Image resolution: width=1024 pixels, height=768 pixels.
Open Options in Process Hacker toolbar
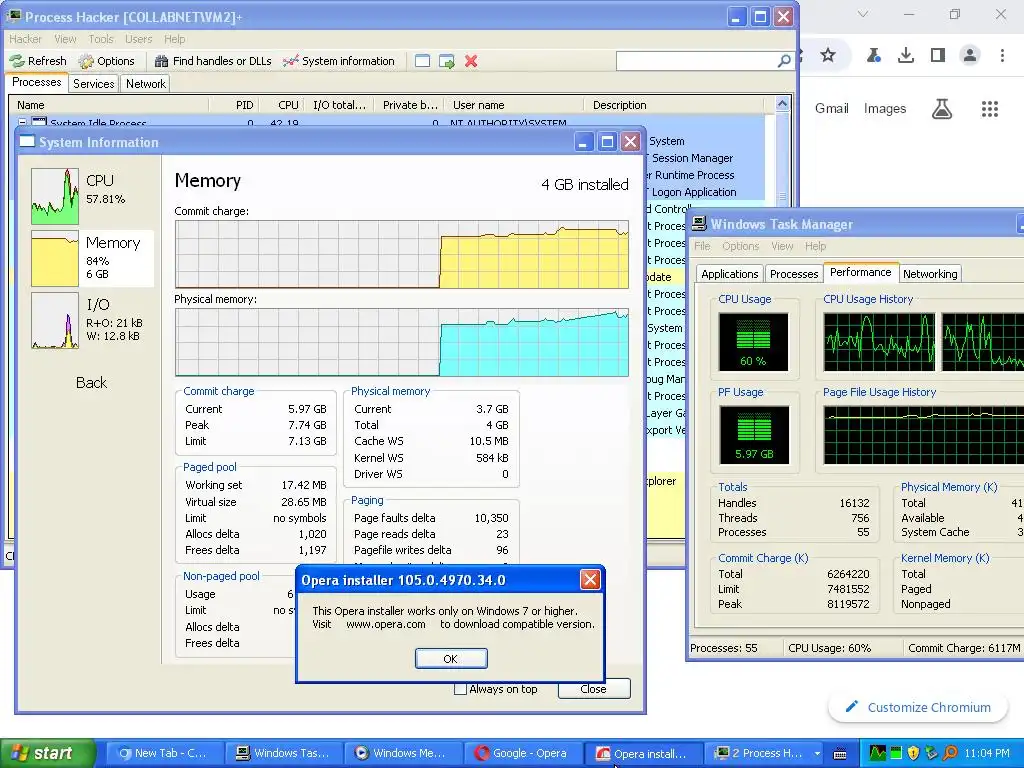coord(106,61)
